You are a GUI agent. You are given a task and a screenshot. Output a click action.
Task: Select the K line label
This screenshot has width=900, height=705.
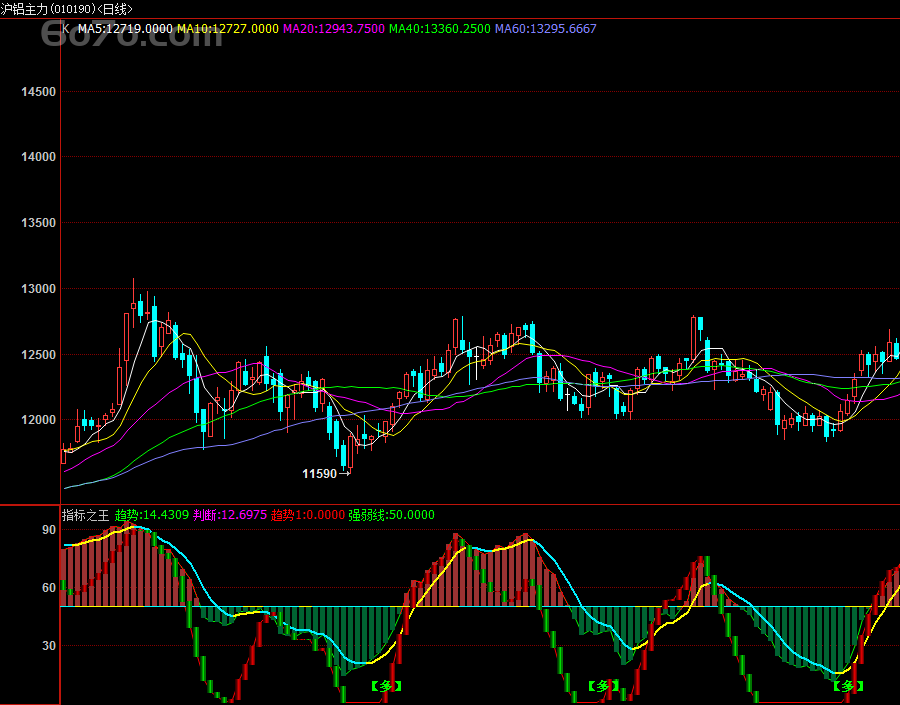coord(66,29)
